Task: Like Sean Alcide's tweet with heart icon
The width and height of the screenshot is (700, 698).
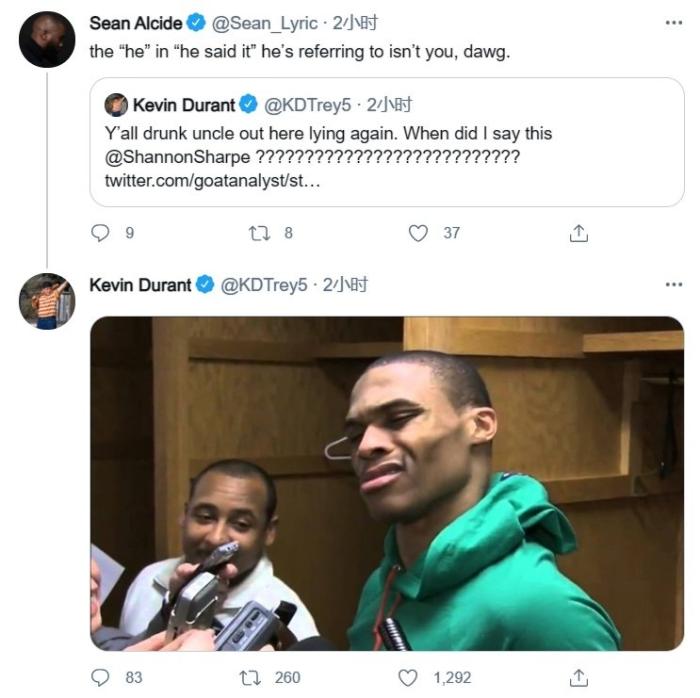Action: click(418, 233)
